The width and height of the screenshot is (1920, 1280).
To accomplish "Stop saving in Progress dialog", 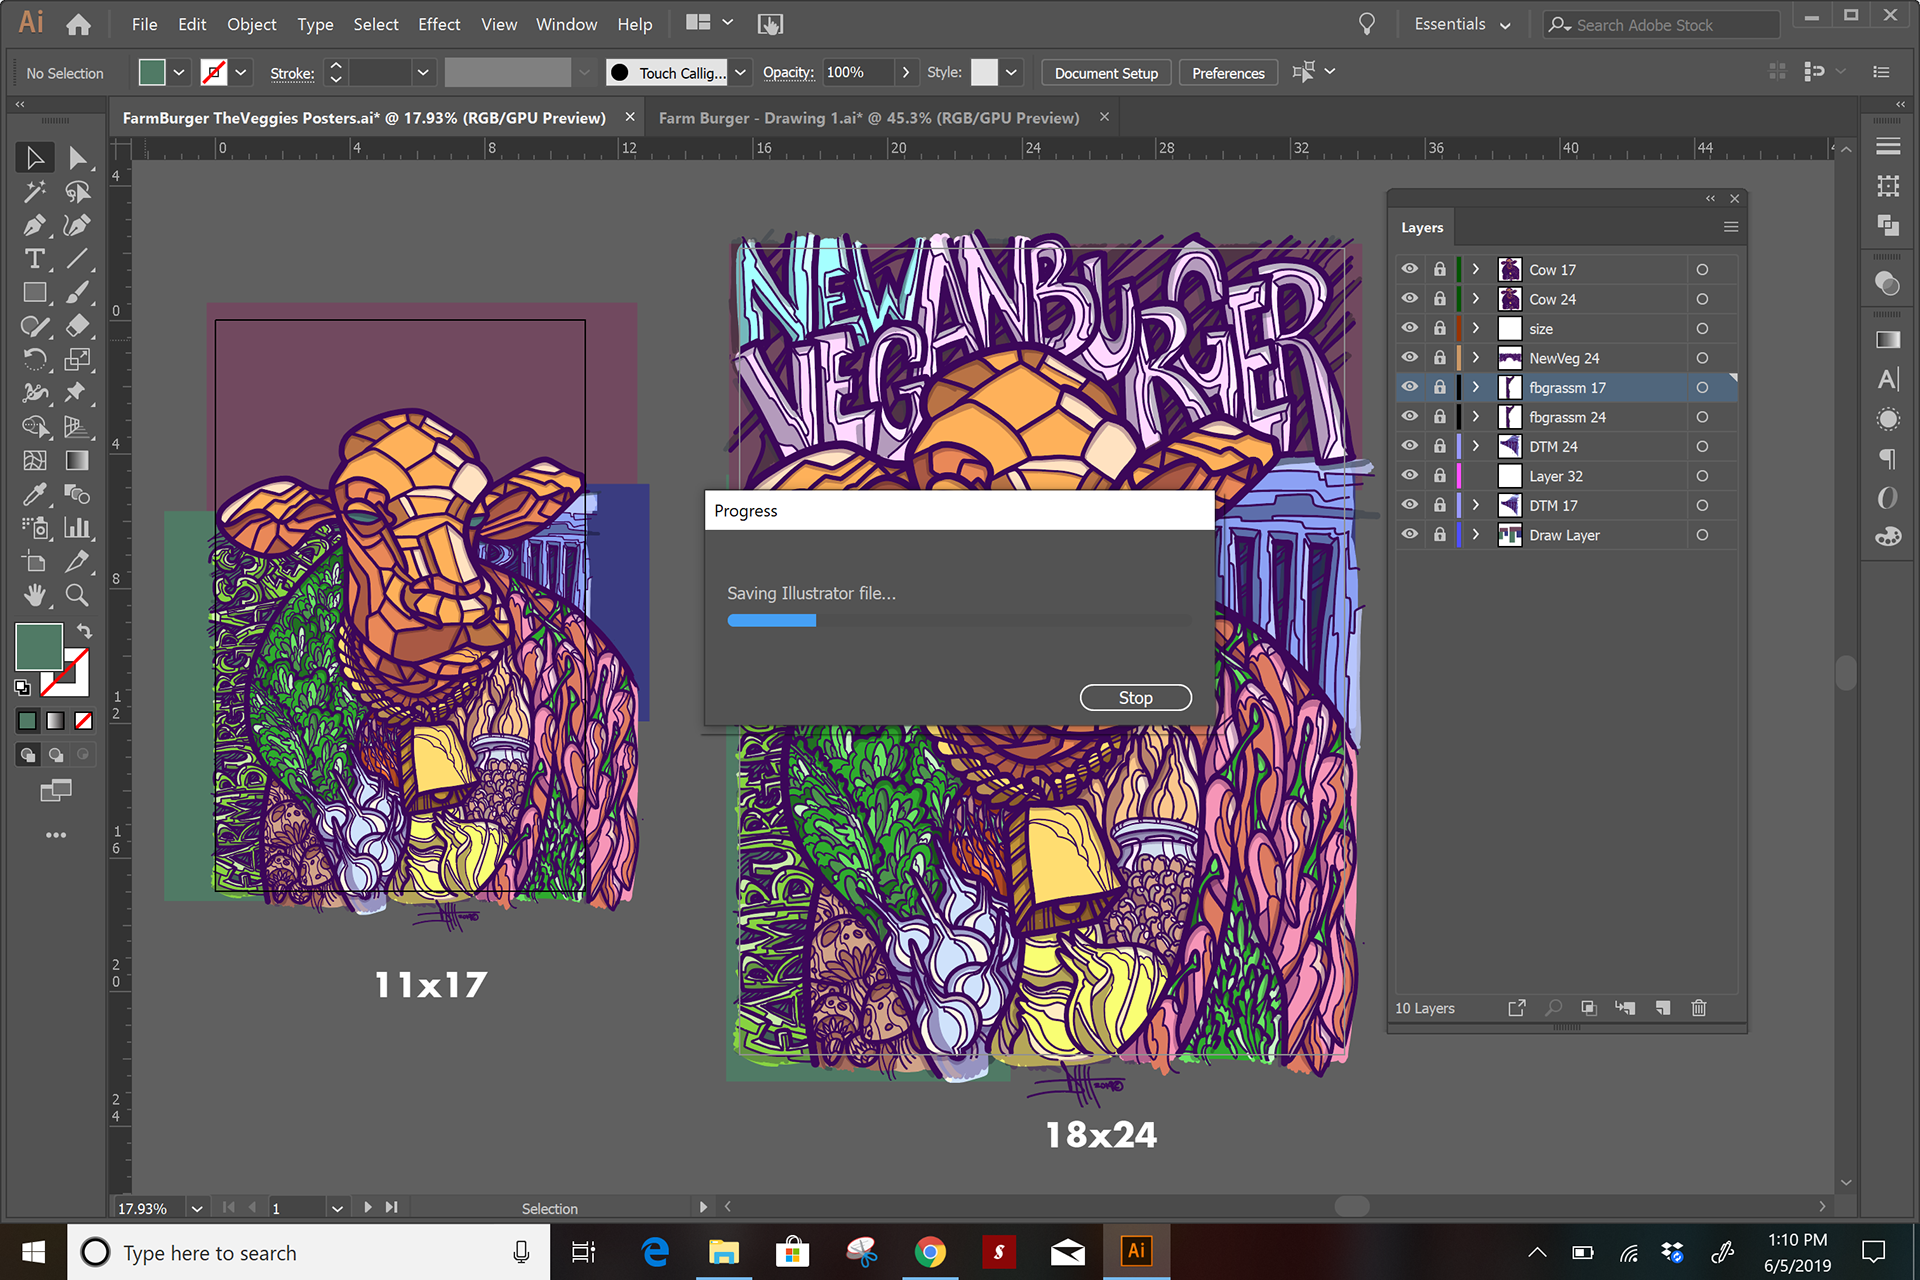I will 1135,698.
